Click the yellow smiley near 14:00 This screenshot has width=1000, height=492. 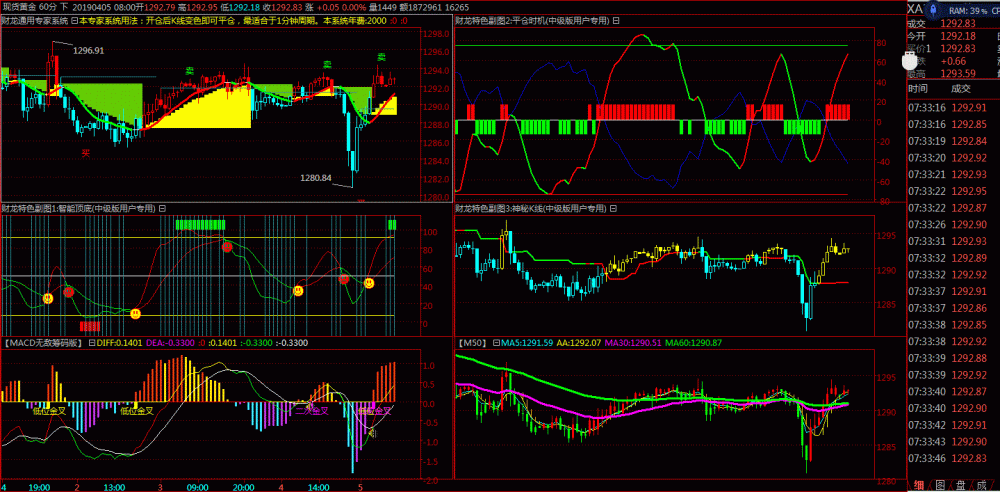point(298,291)
